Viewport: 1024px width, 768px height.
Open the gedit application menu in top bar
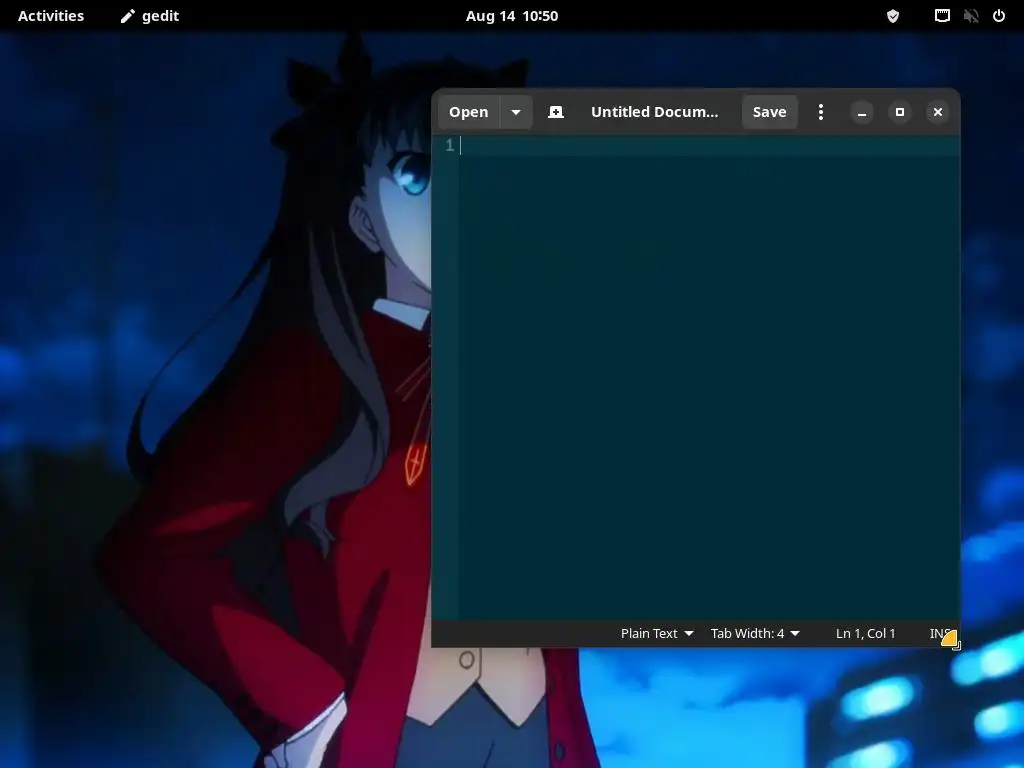[150, 16]
